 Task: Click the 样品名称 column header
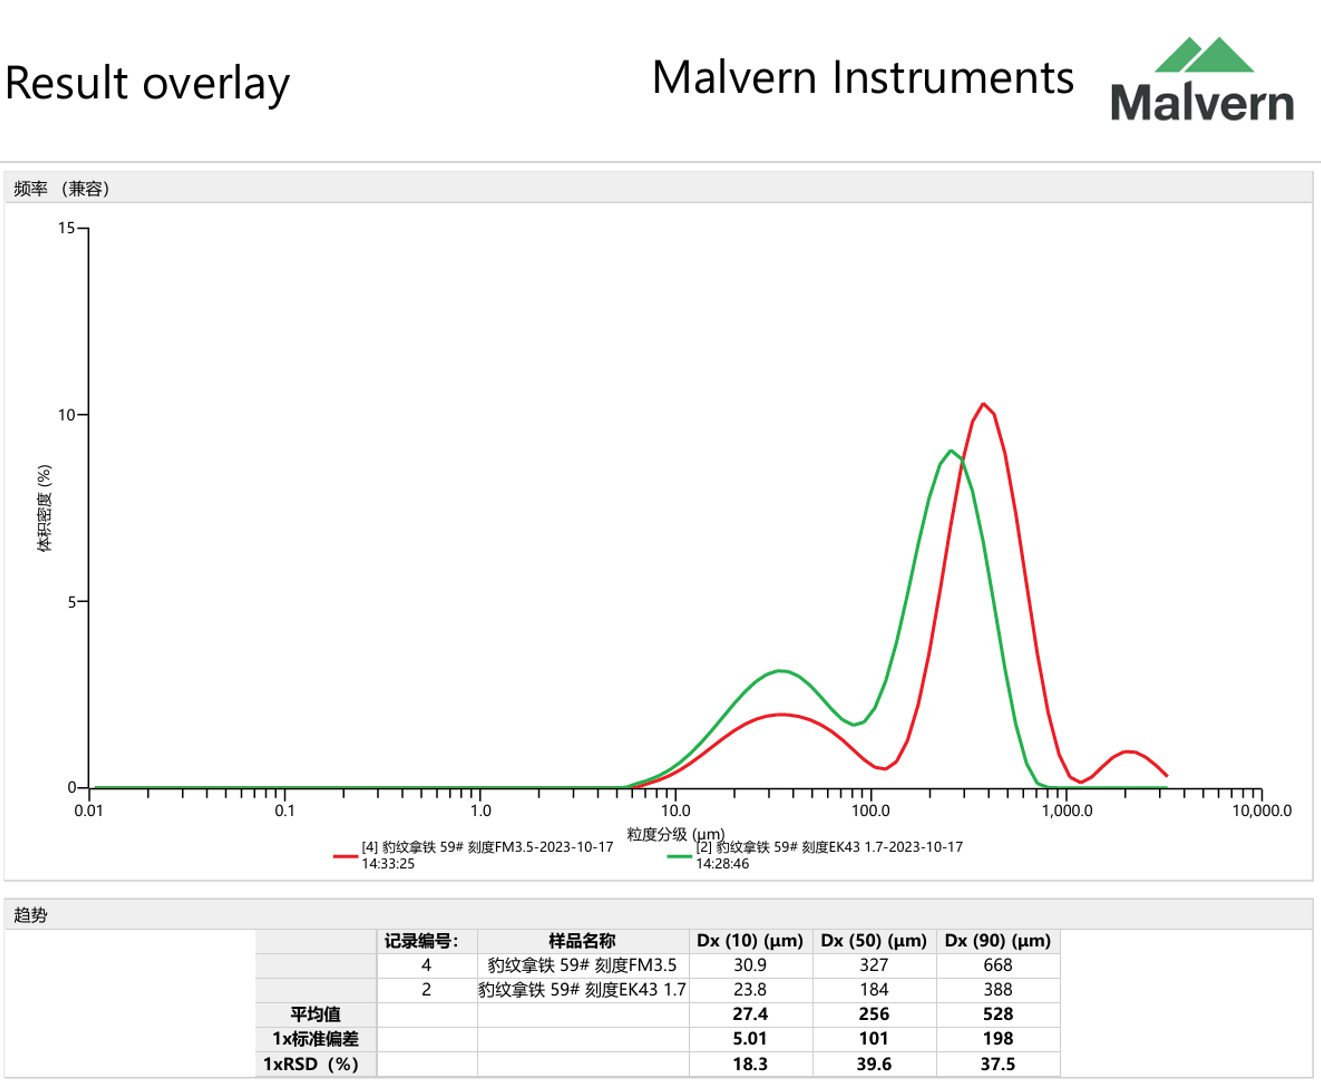[582, 941]
